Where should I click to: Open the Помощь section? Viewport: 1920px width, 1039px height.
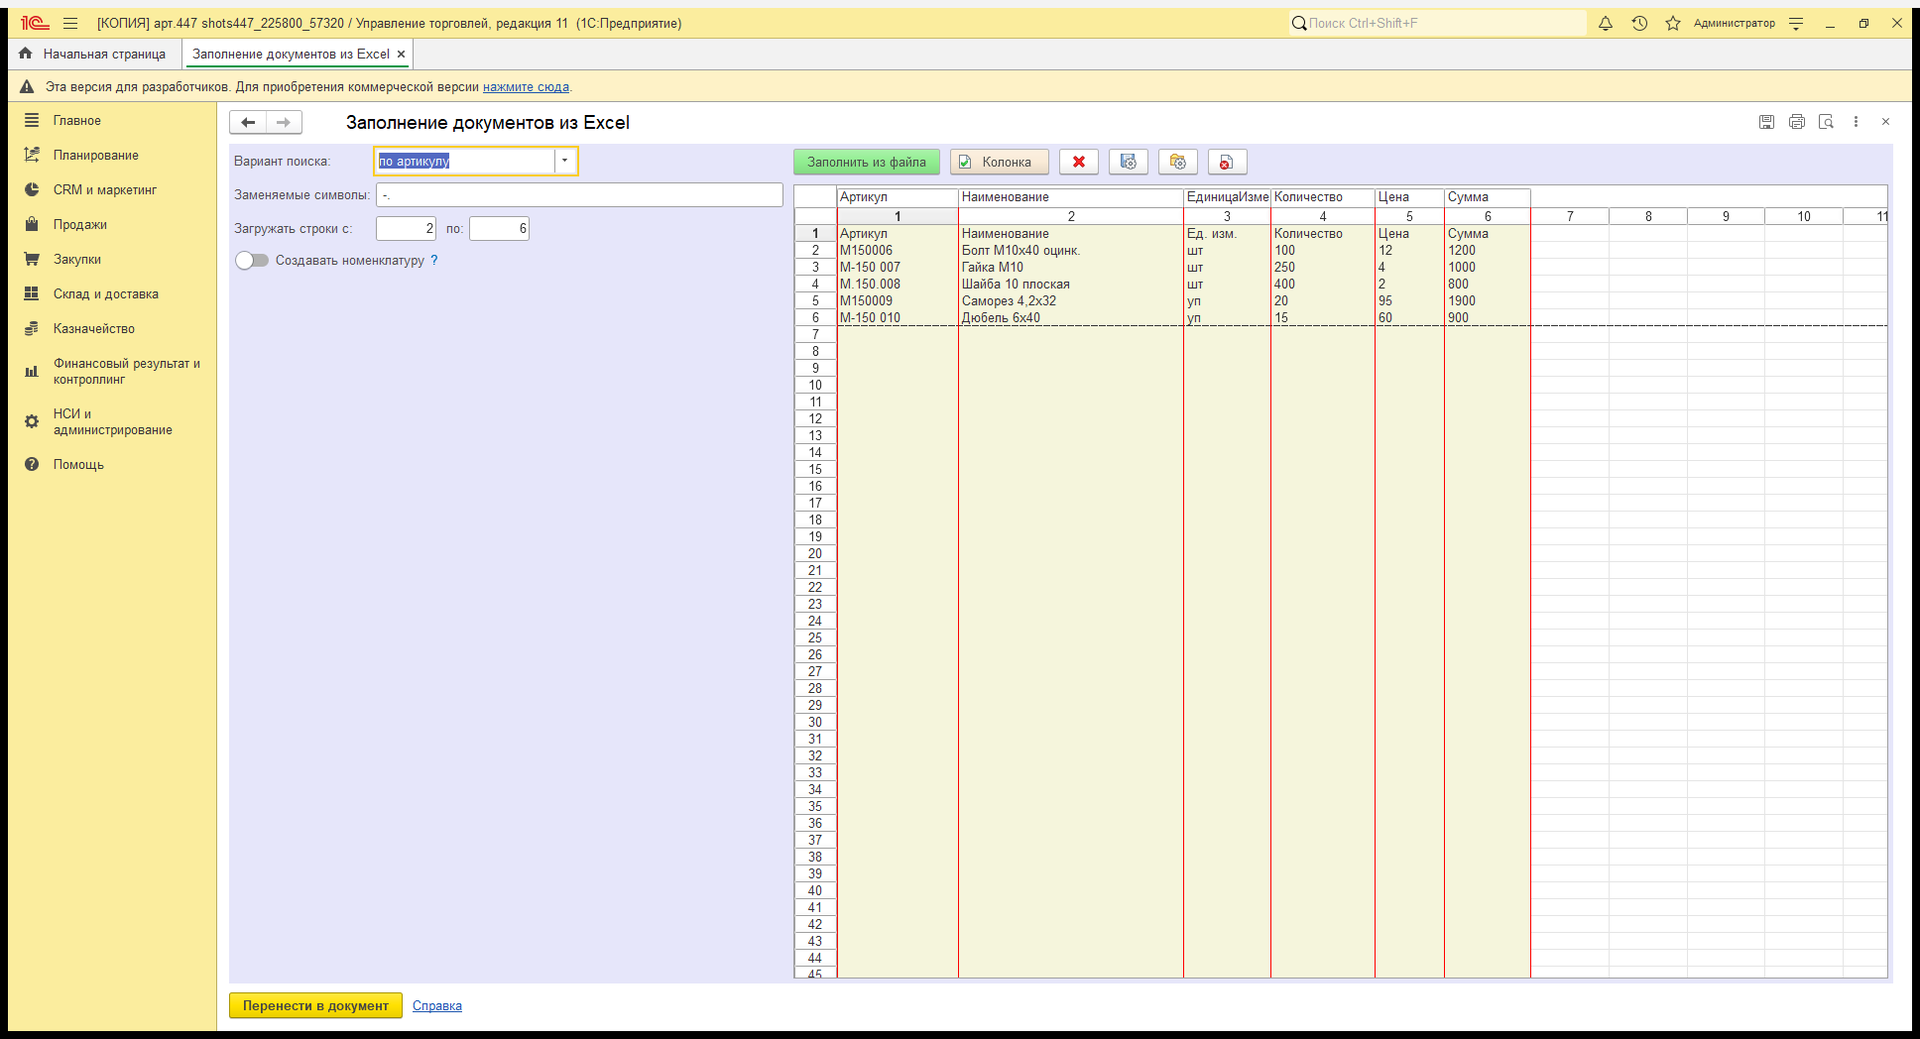[78, 464]
